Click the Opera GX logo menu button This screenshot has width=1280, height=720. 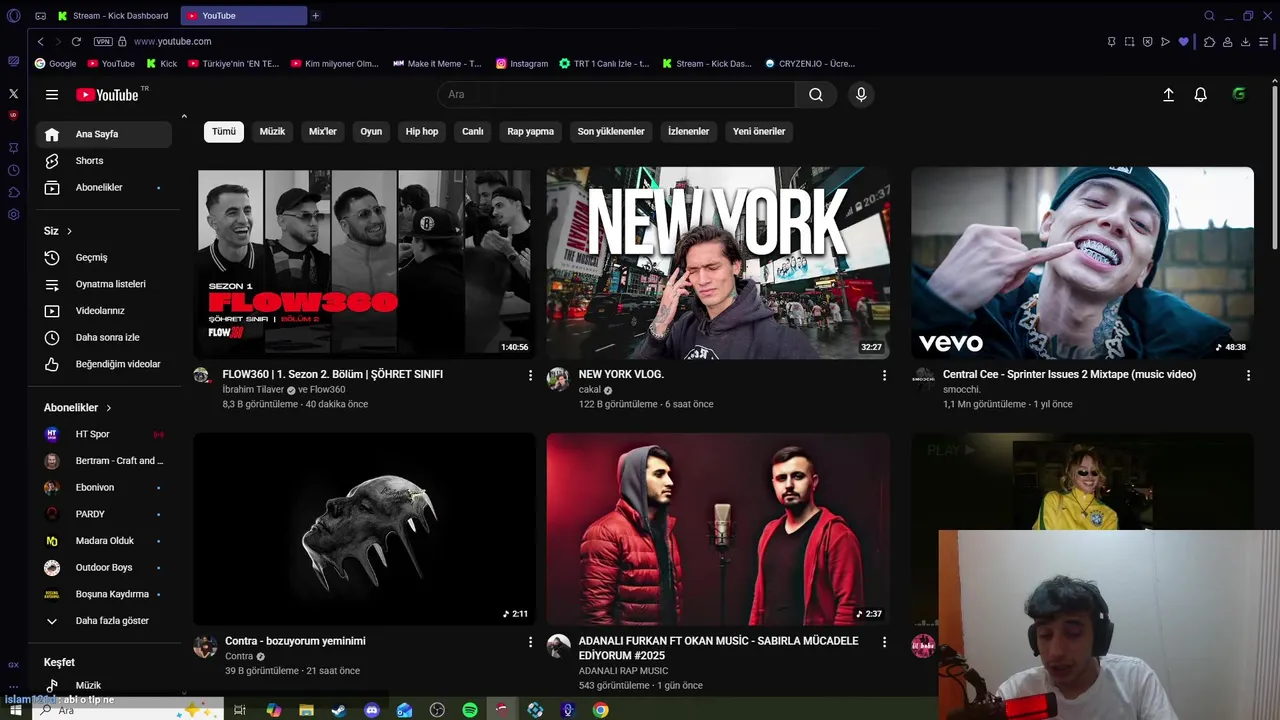click(x=13, y=15)
